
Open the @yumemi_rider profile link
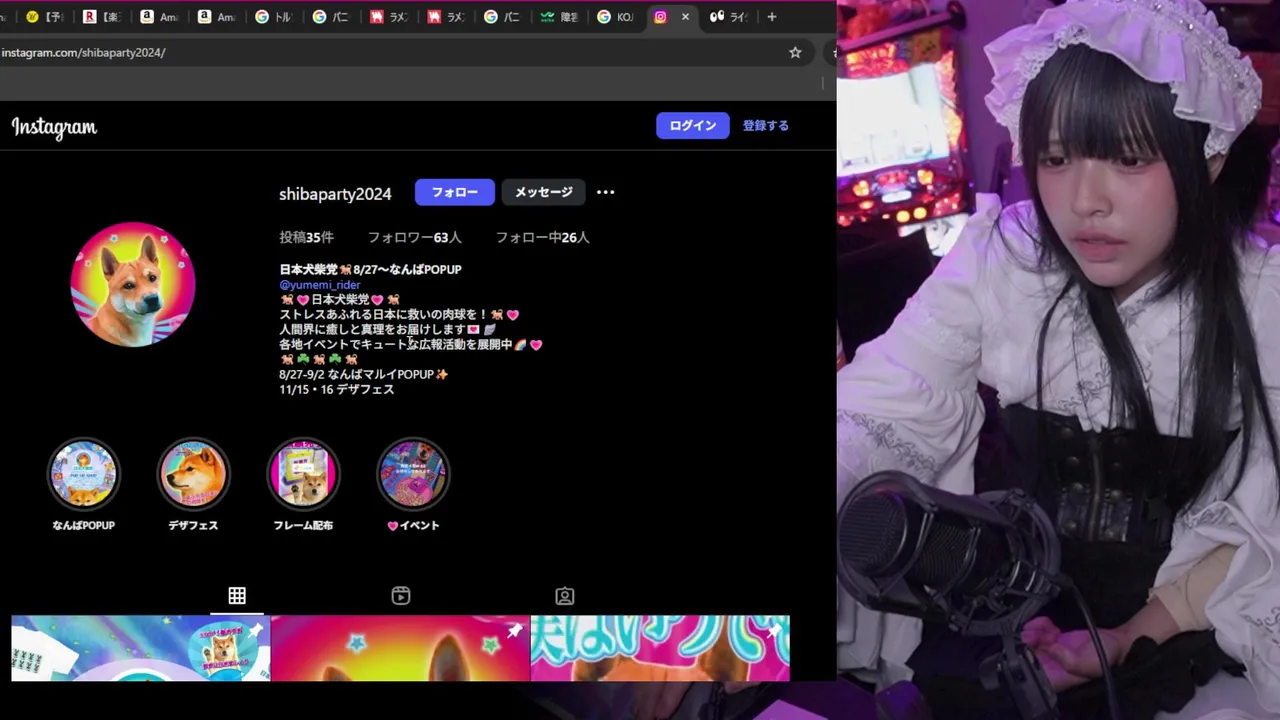320,285
